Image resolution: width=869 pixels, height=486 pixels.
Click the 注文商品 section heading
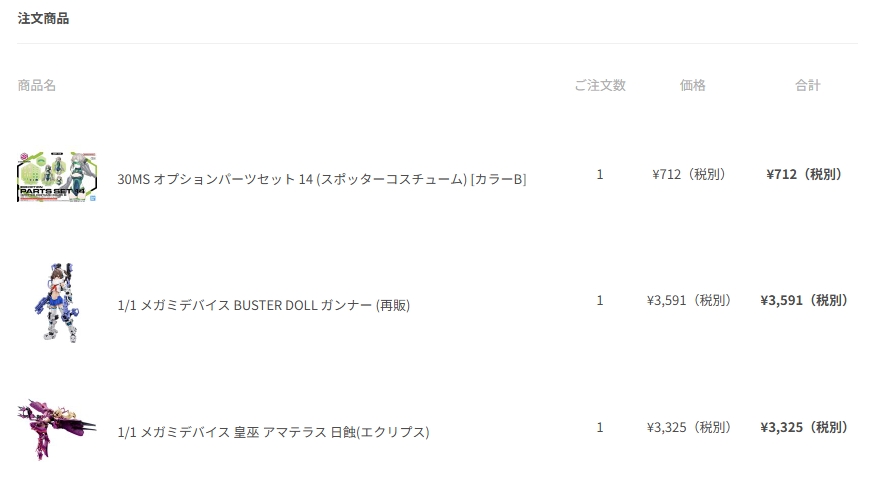pyautogui.click(x=43, y=18)
